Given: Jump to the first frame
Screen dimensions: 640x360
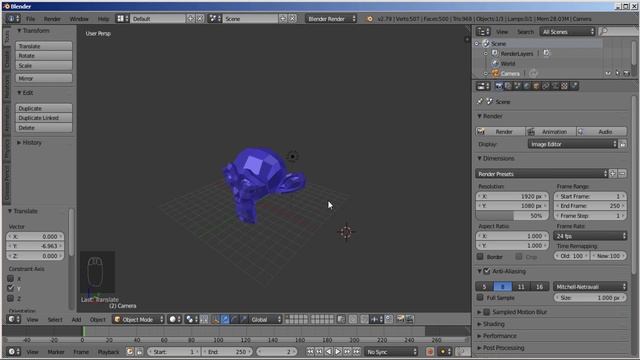Looking at the screenshot, I should pos(310,351).
